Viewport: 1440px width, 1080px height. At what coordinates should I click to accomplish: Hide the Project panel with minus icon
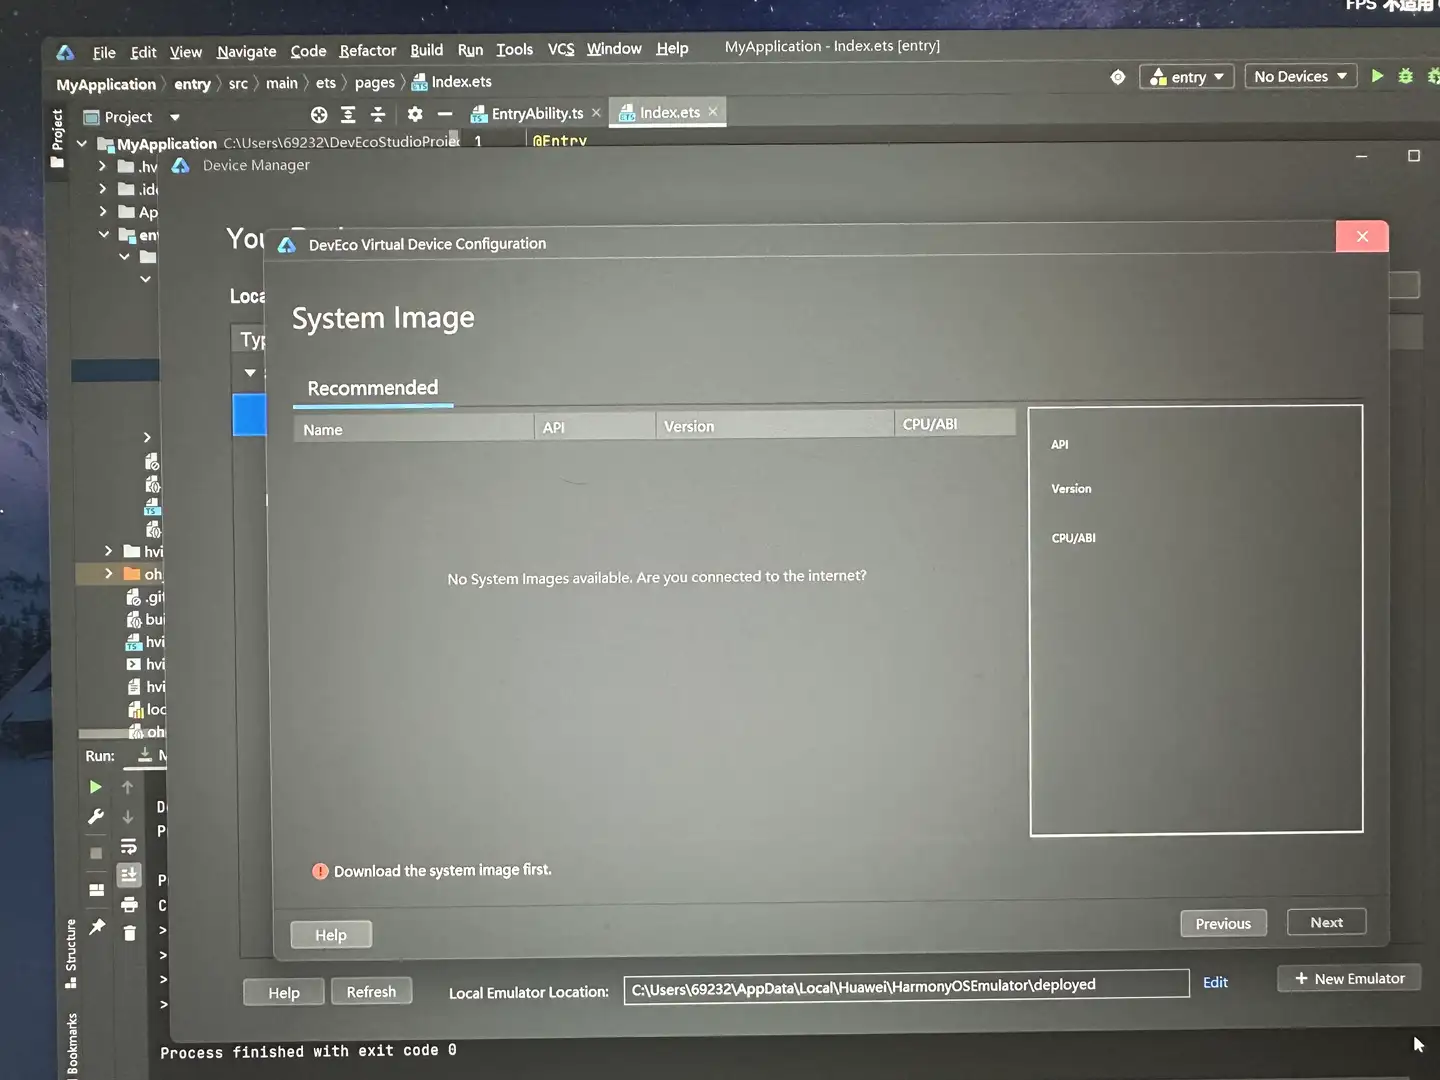pos(445,114)
